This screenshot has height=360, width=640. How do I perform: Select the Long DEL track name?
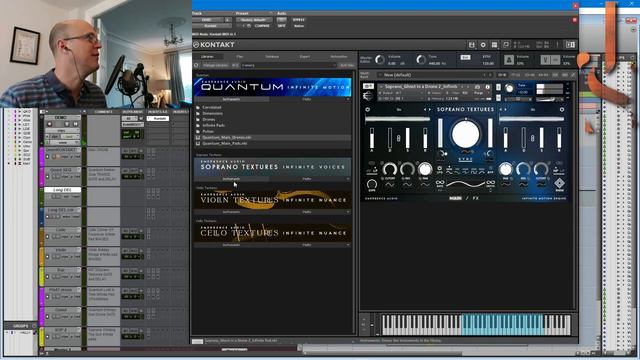(x=62, y=190)
